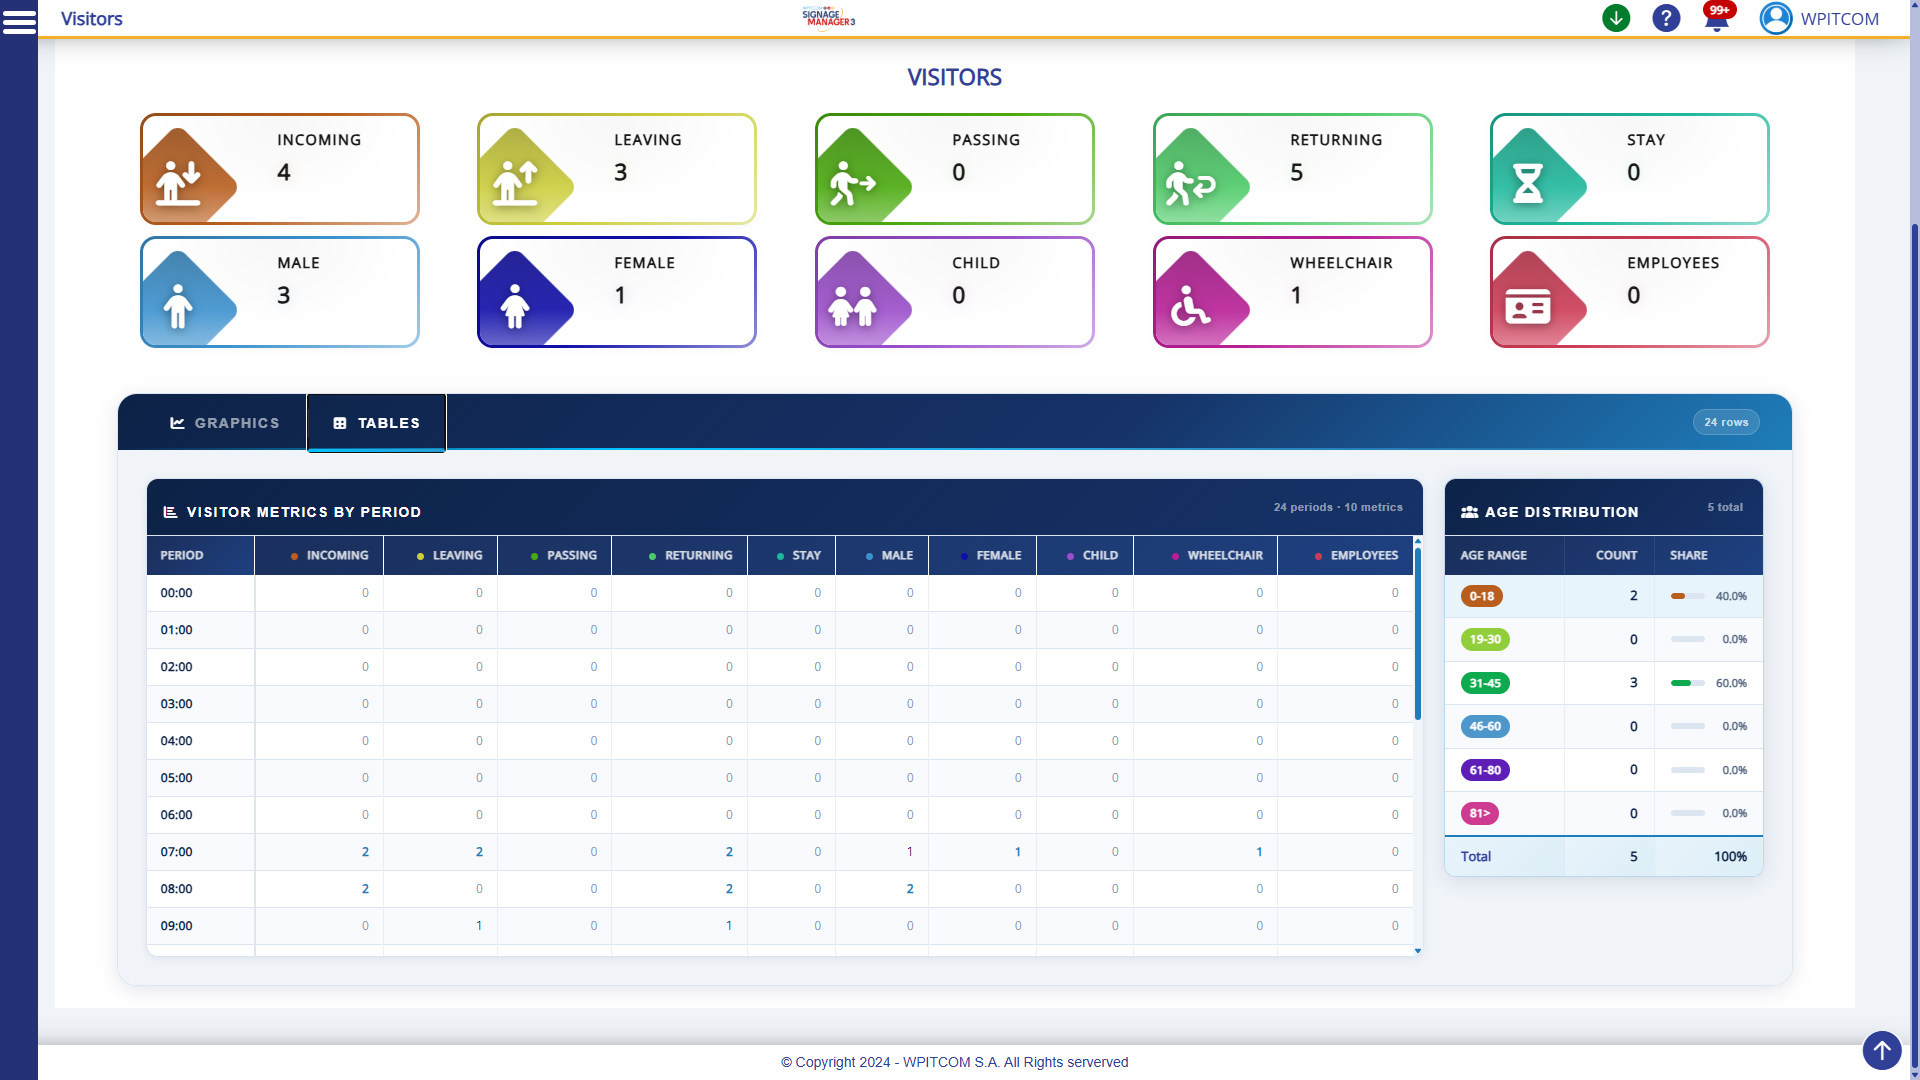Click the people icon next to Age Distribution
Viewport: 1920px width, 1080px height.
[1468, 511]
